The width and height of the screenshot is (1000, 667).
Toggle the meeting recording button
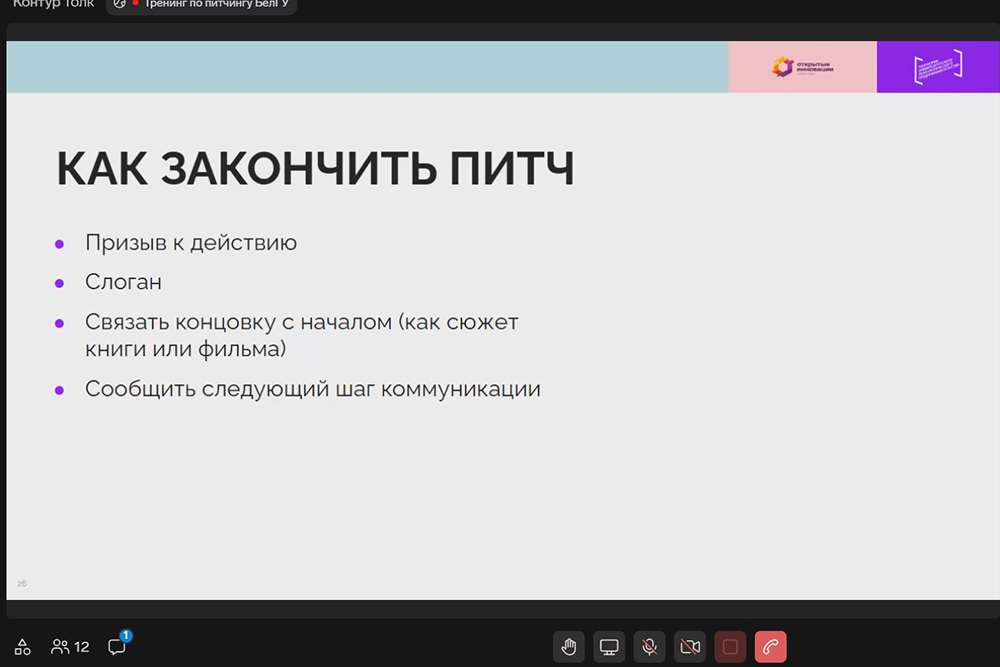click(730, 647)
